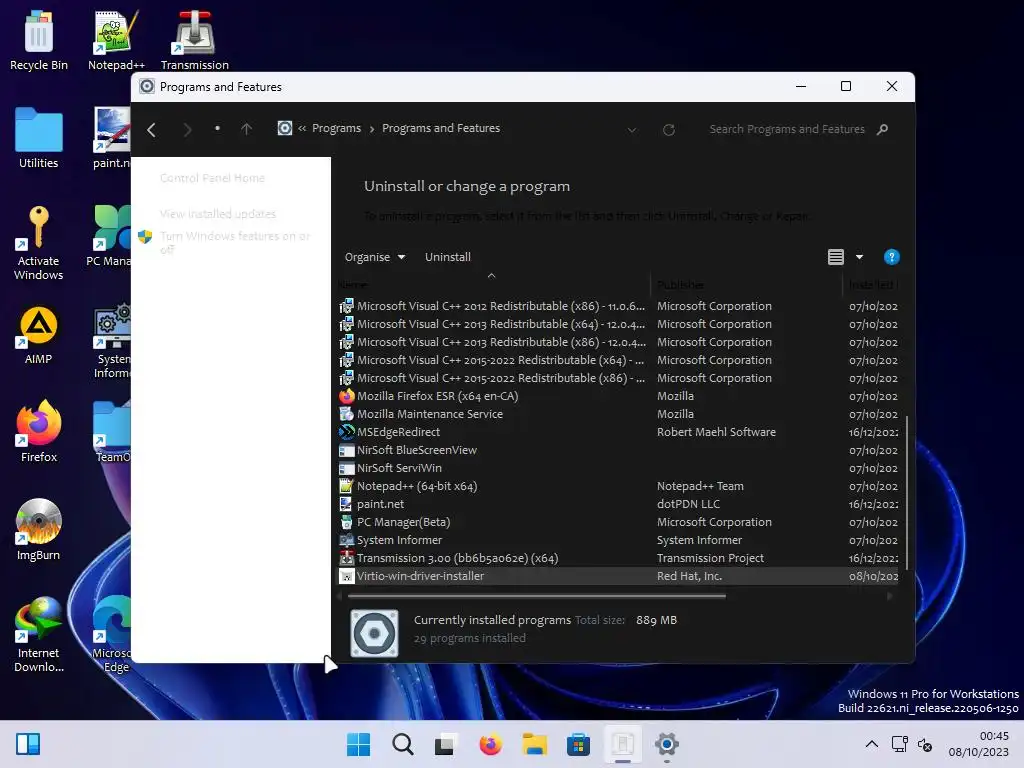Open View installed updates link
This screenshot has height=768, width=1024.
tap(217, 214)
